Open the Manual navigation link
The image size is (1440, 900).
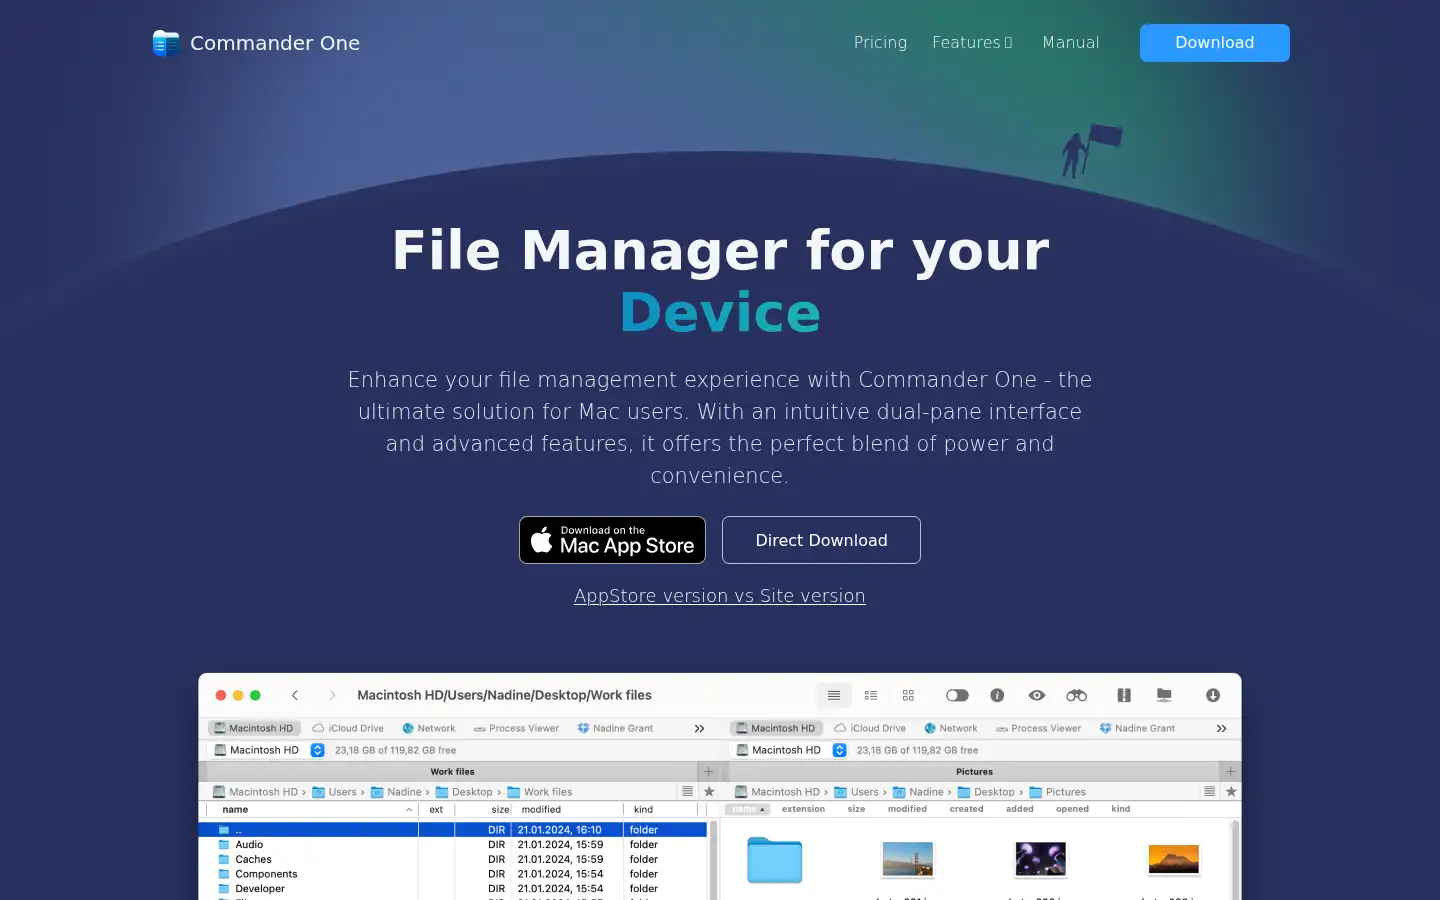click(x=1070, y=42)
